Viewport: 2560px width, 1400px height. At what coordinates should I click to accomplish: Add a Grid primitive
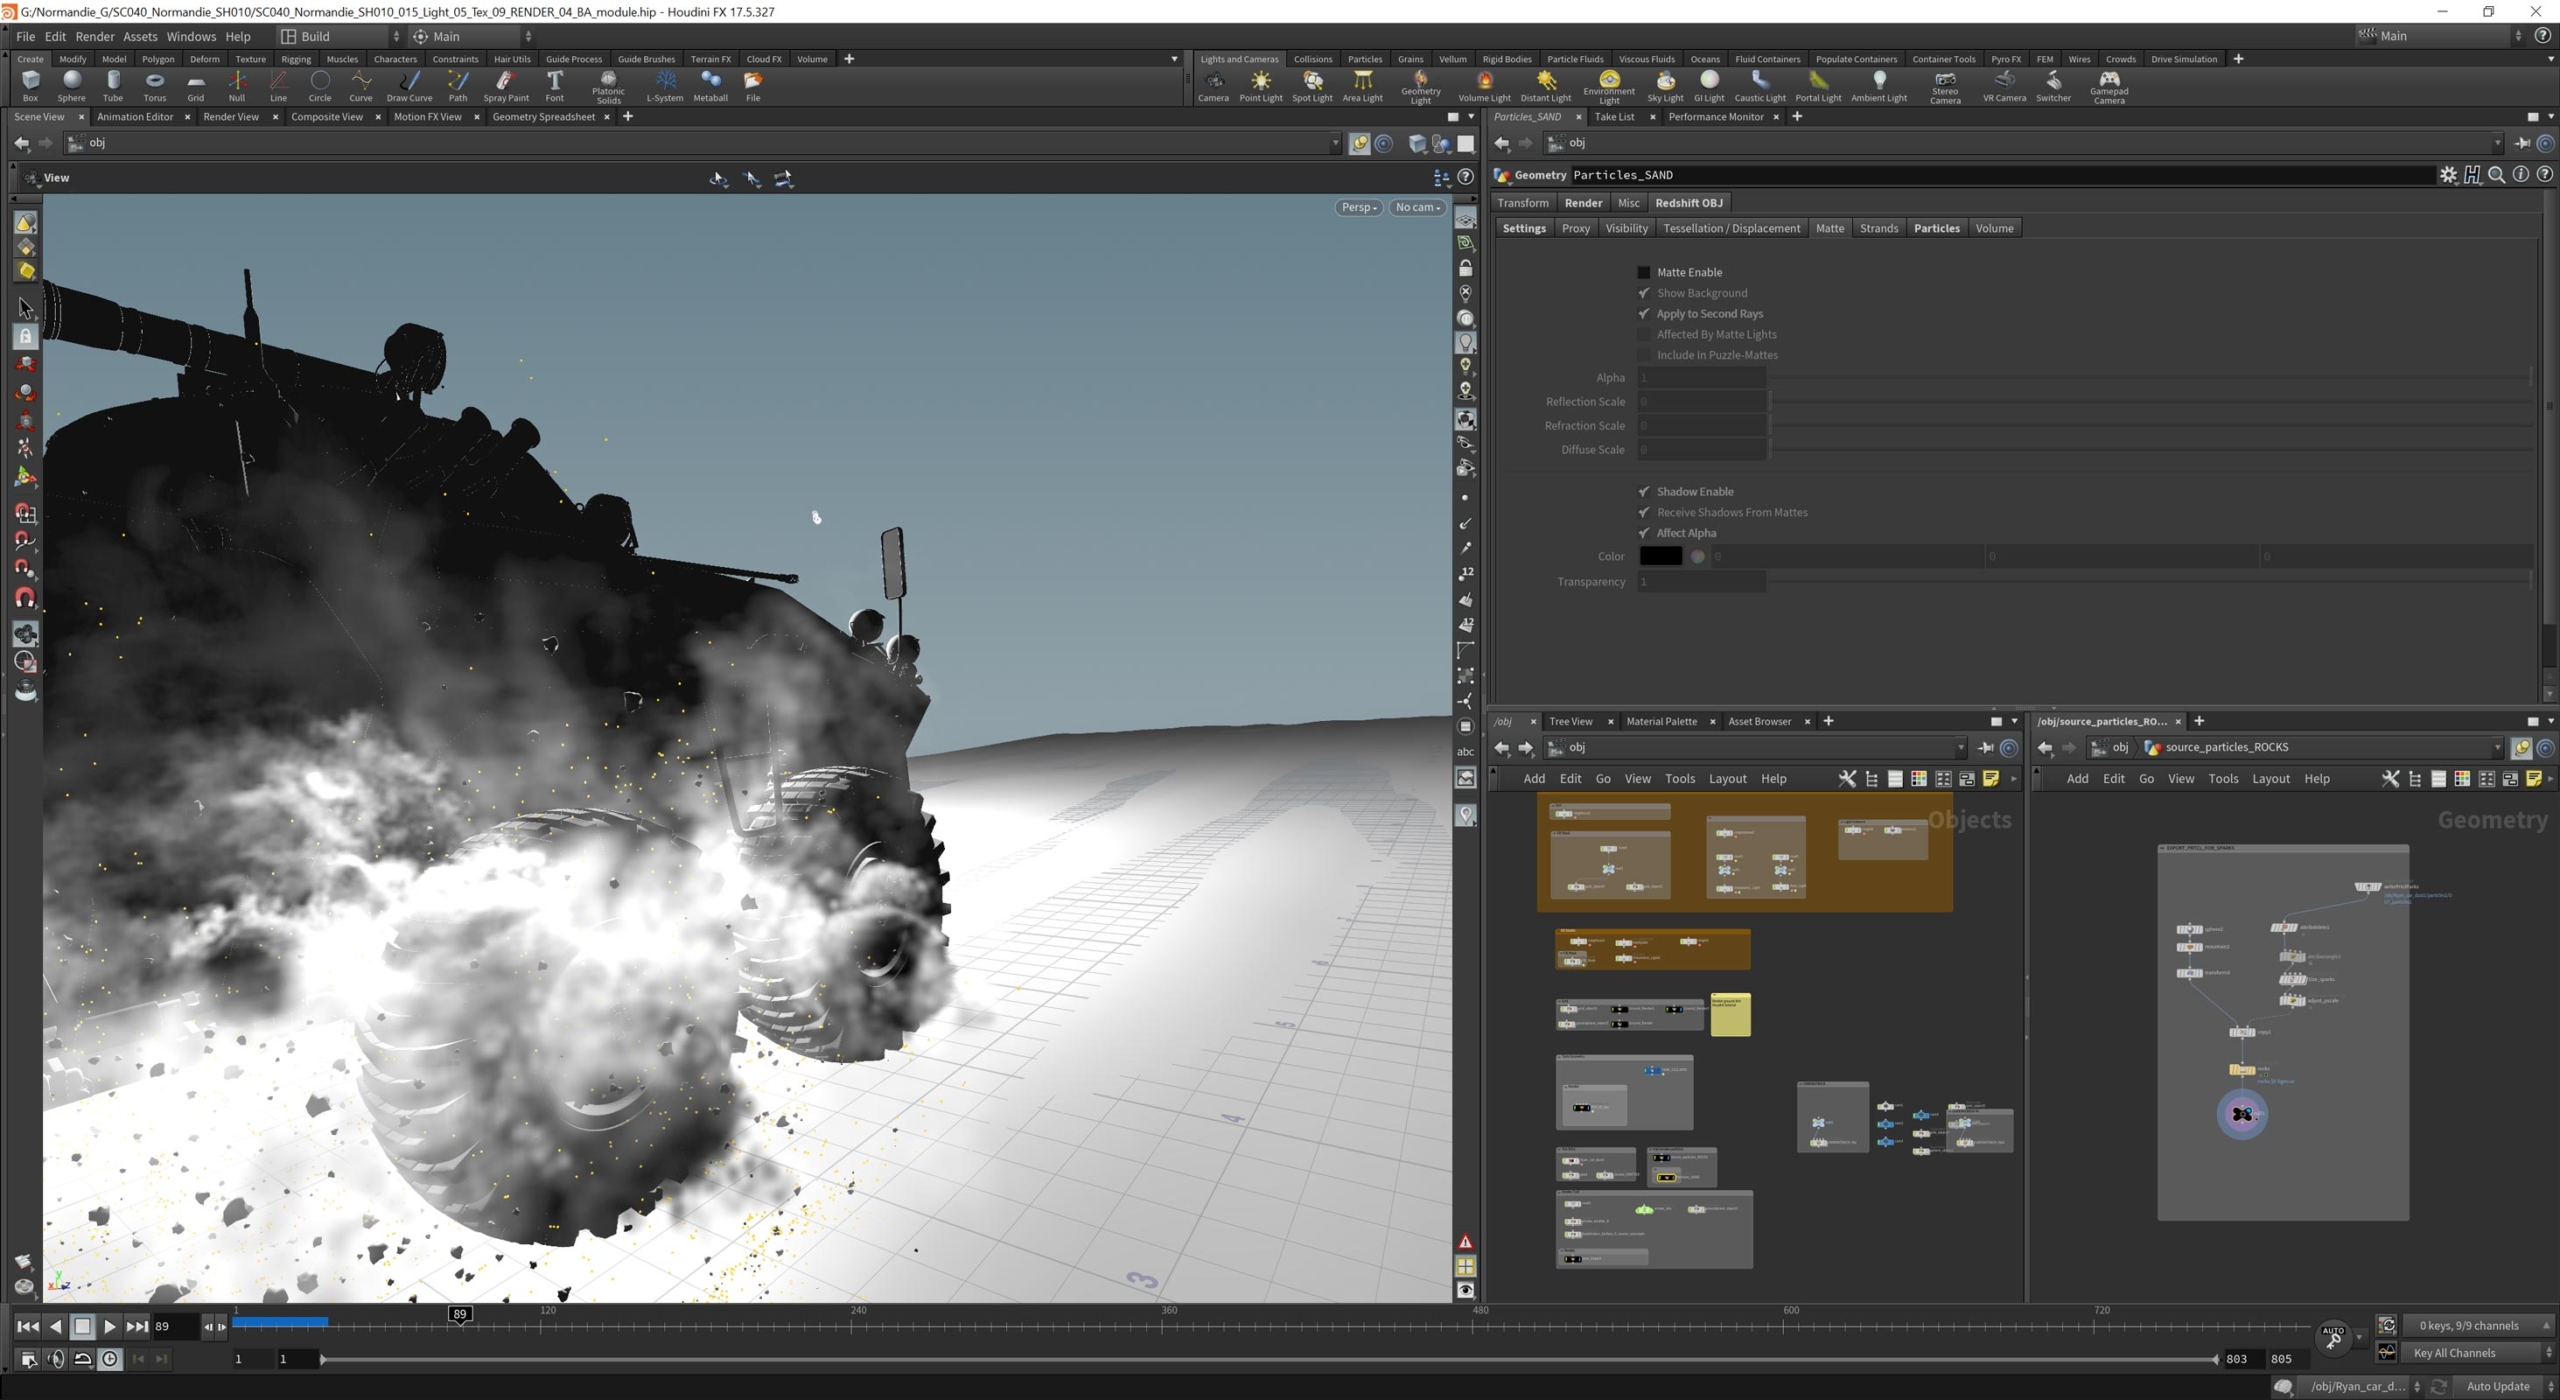click(196, 86)
